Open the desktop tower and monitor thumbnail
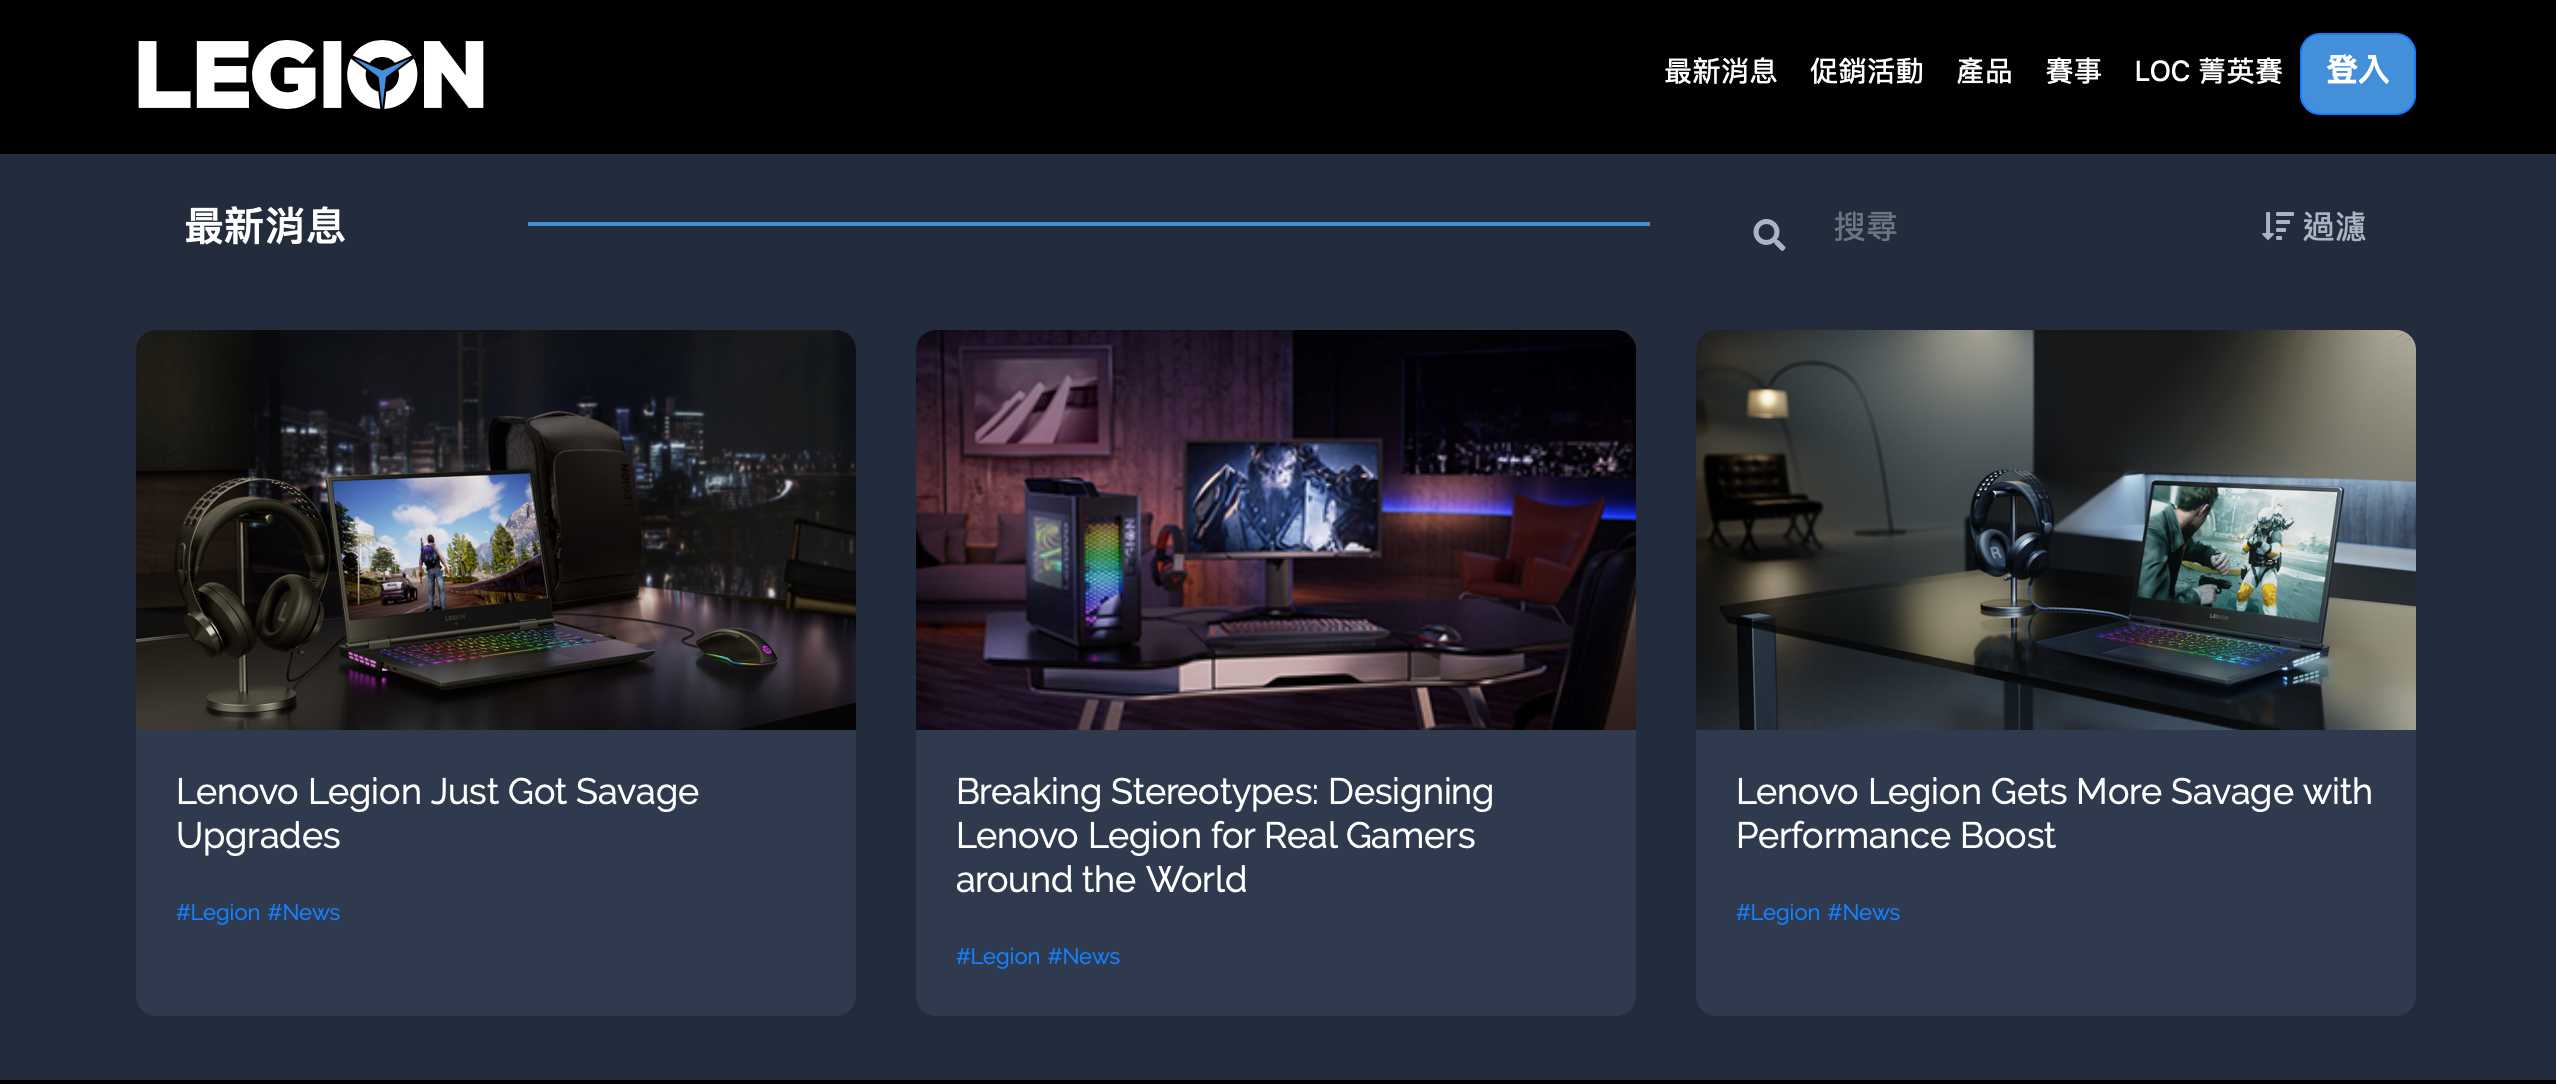Viewport: 2556px width, 1084px height. click(x=1276, y=530)
